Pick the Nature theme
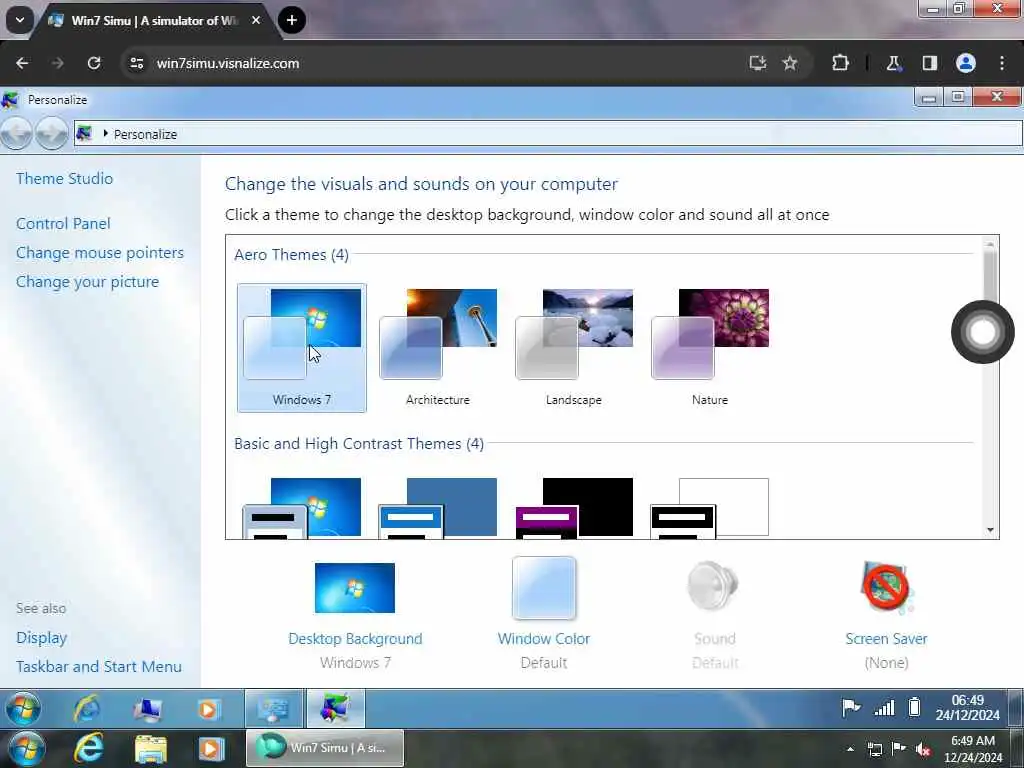Image resolution: width=1024 pixels, height=768 pixels. click(x=710, y=347)
